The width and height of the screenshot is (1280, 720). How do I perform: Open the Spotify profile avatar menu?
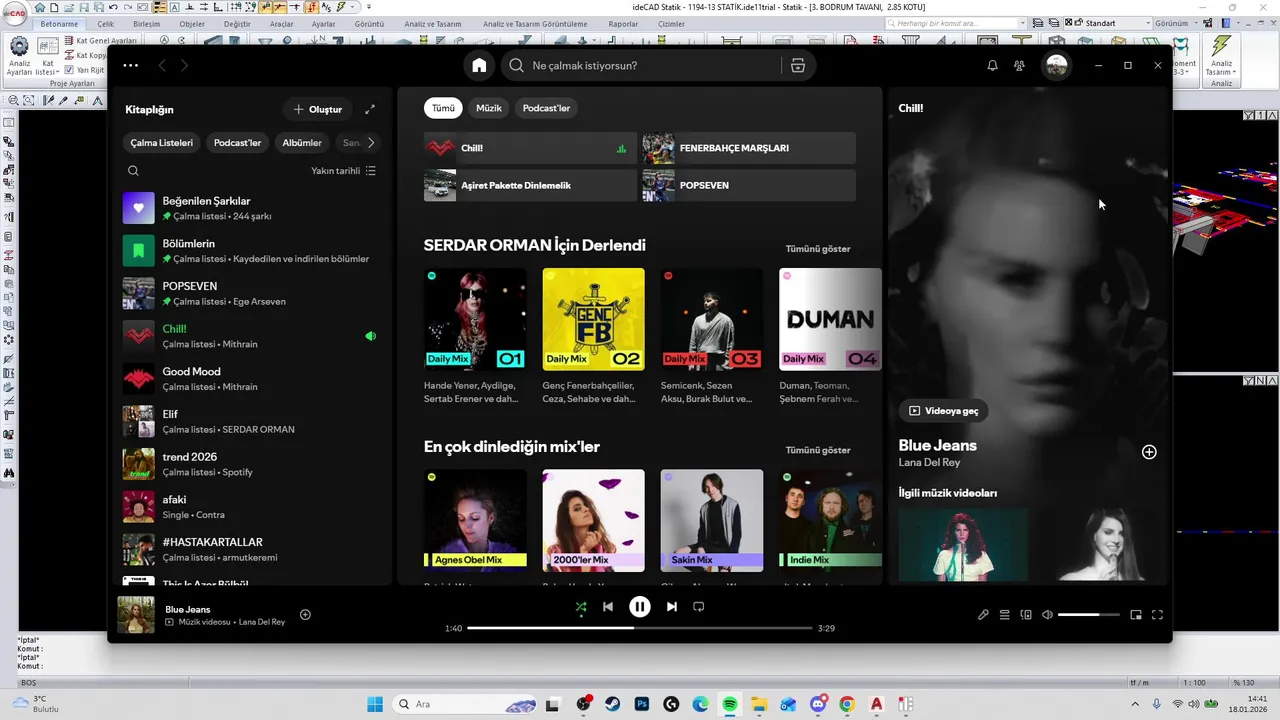(x=1057, y=65)
